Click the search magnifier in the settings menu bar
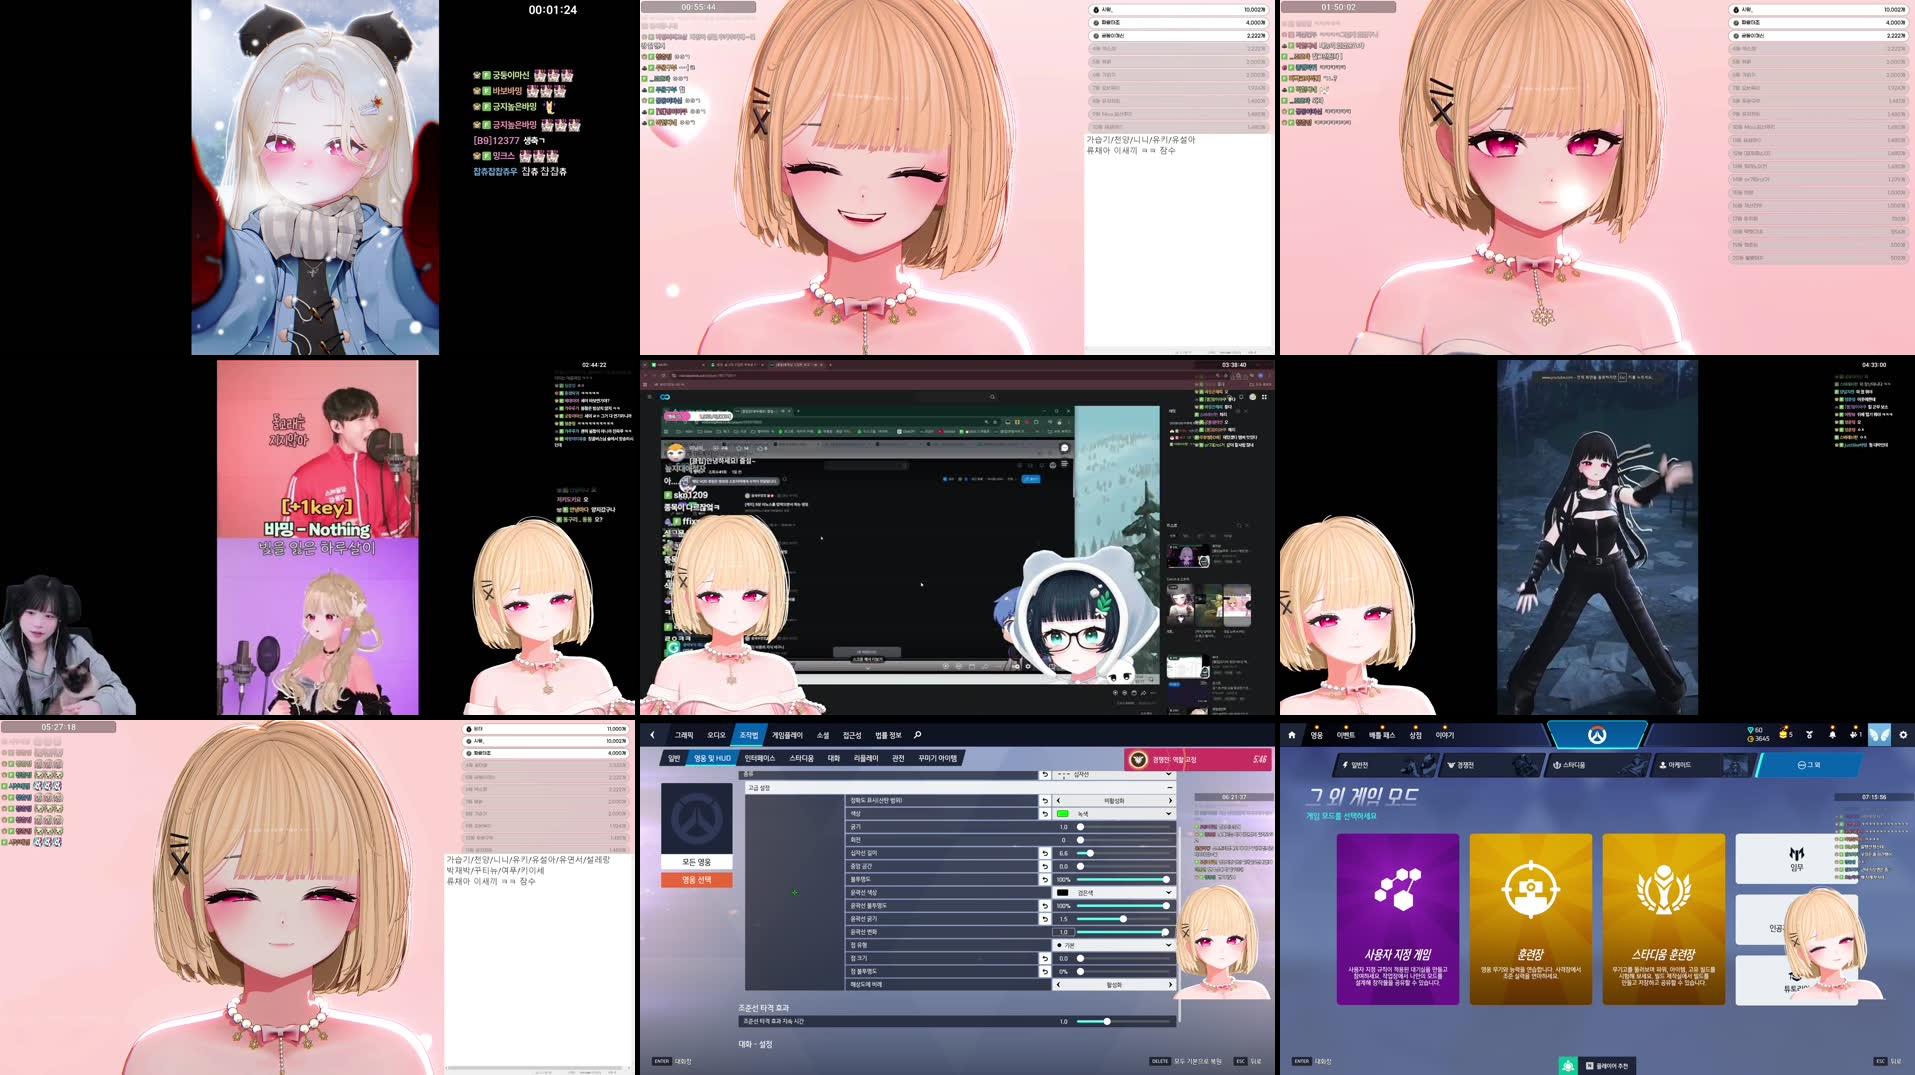The image size is (1915, 1075). [917, 735]
